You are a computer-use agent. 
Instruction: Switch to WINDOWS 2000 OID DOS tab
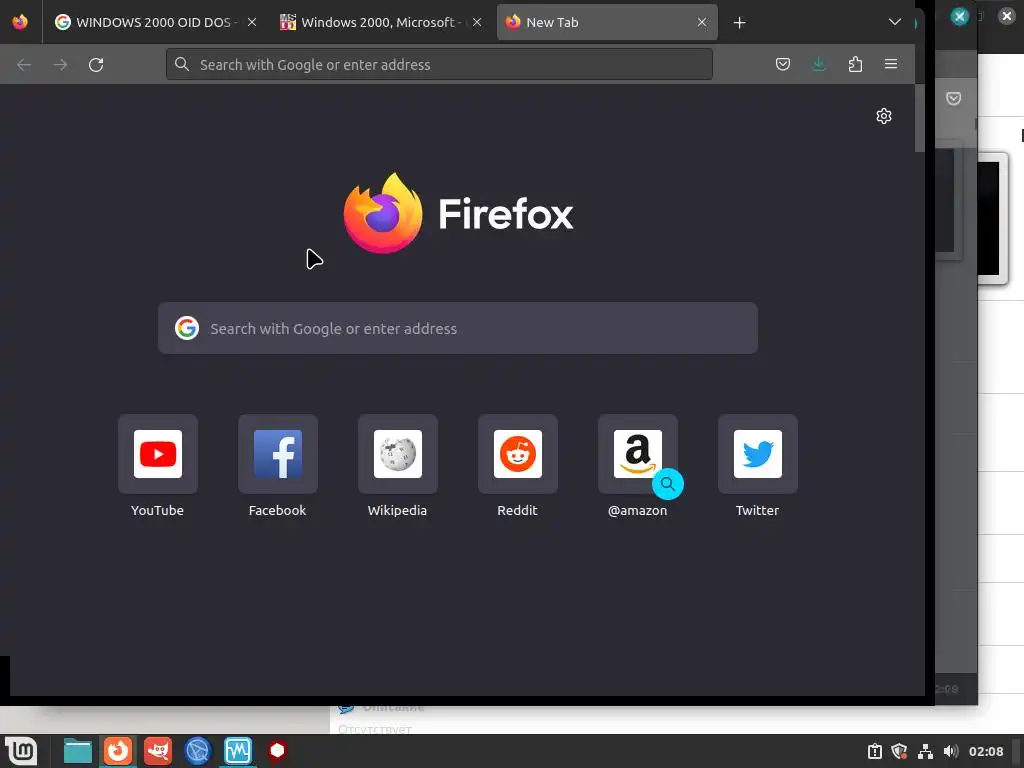coord(155,22)
